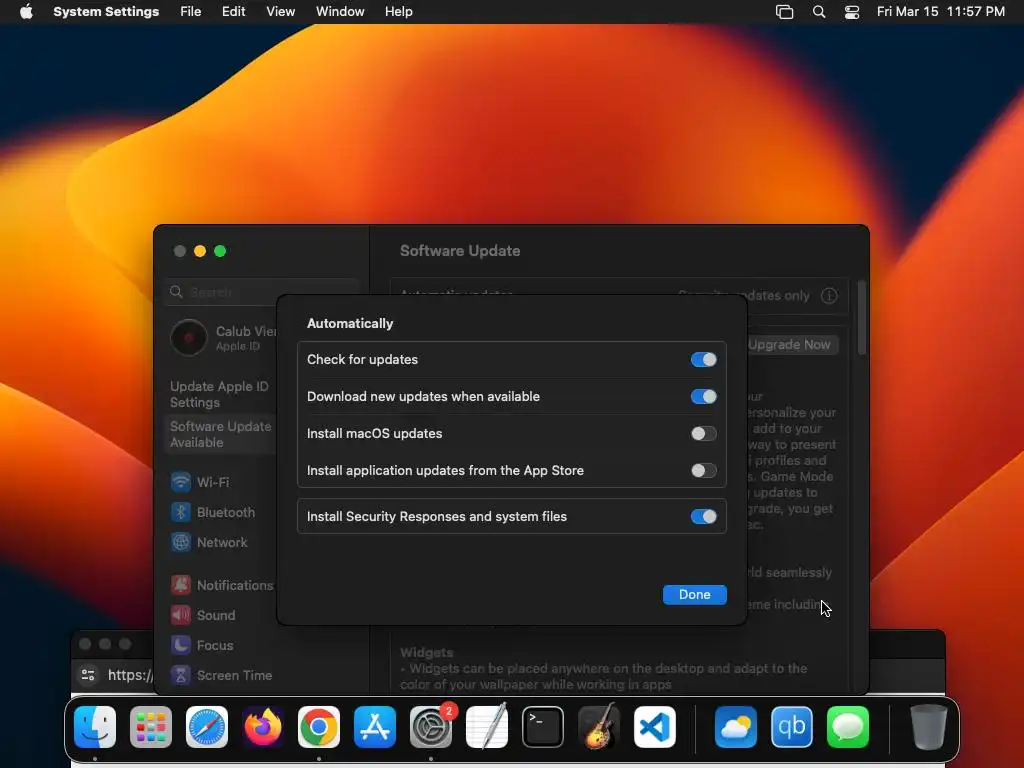
Task: Click the System Settings Dock icon with badge
Action: coord(431,726)
